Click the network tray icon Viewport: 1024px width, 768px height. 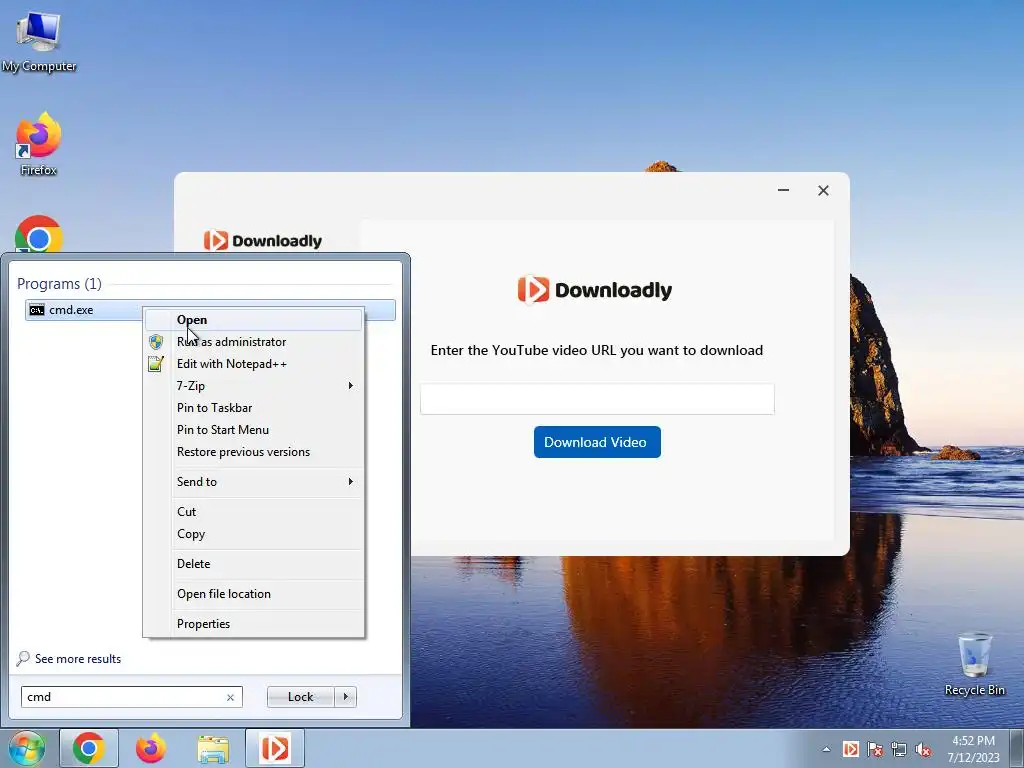click(x=899, y=749)
